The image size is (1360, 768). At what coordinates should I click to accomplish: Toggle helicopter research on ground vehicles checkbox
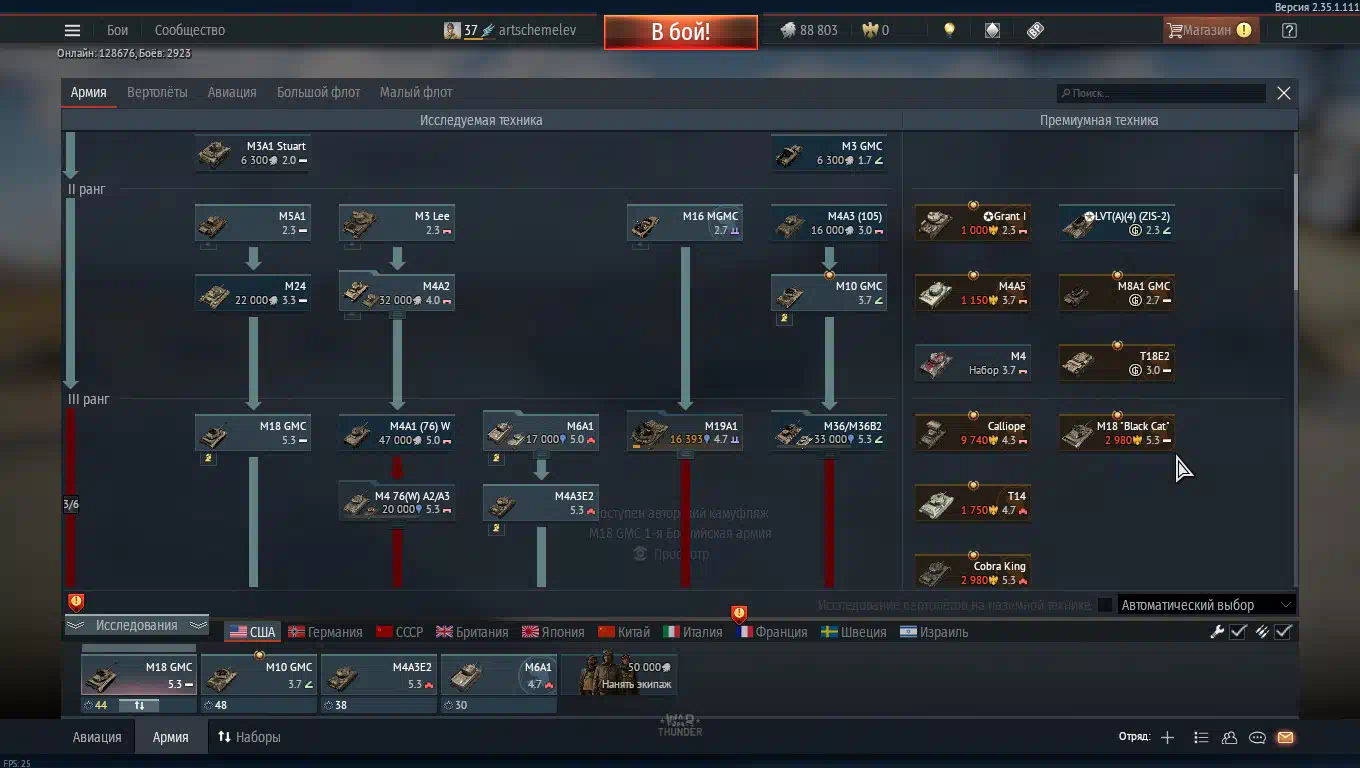[x=1105, y=605]
